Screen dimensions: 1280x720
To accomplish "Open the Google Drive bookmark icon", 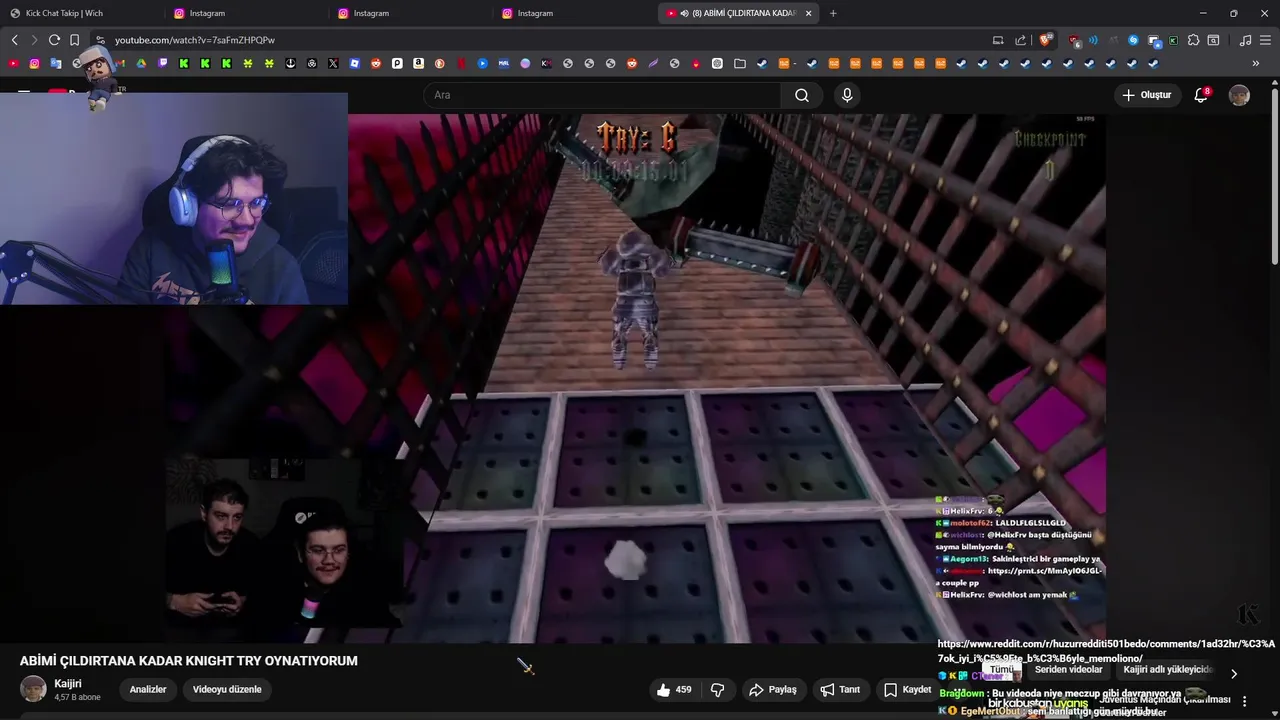I will 141,63.
